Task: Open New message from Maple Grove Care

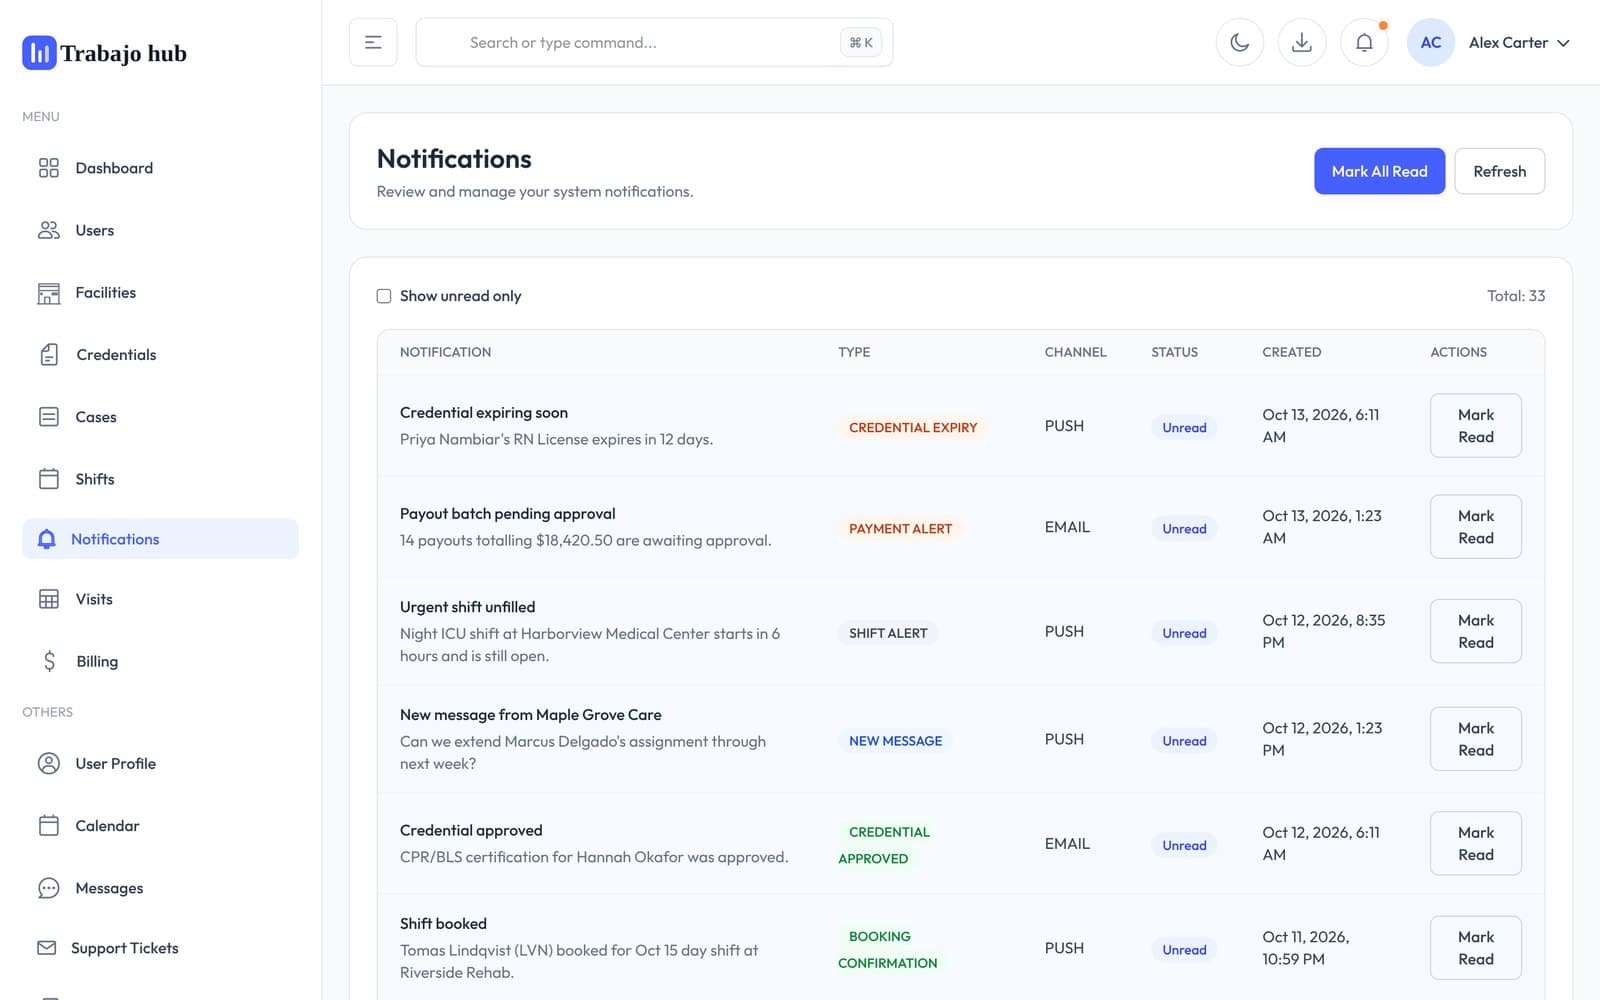Action: pos(530,715)
